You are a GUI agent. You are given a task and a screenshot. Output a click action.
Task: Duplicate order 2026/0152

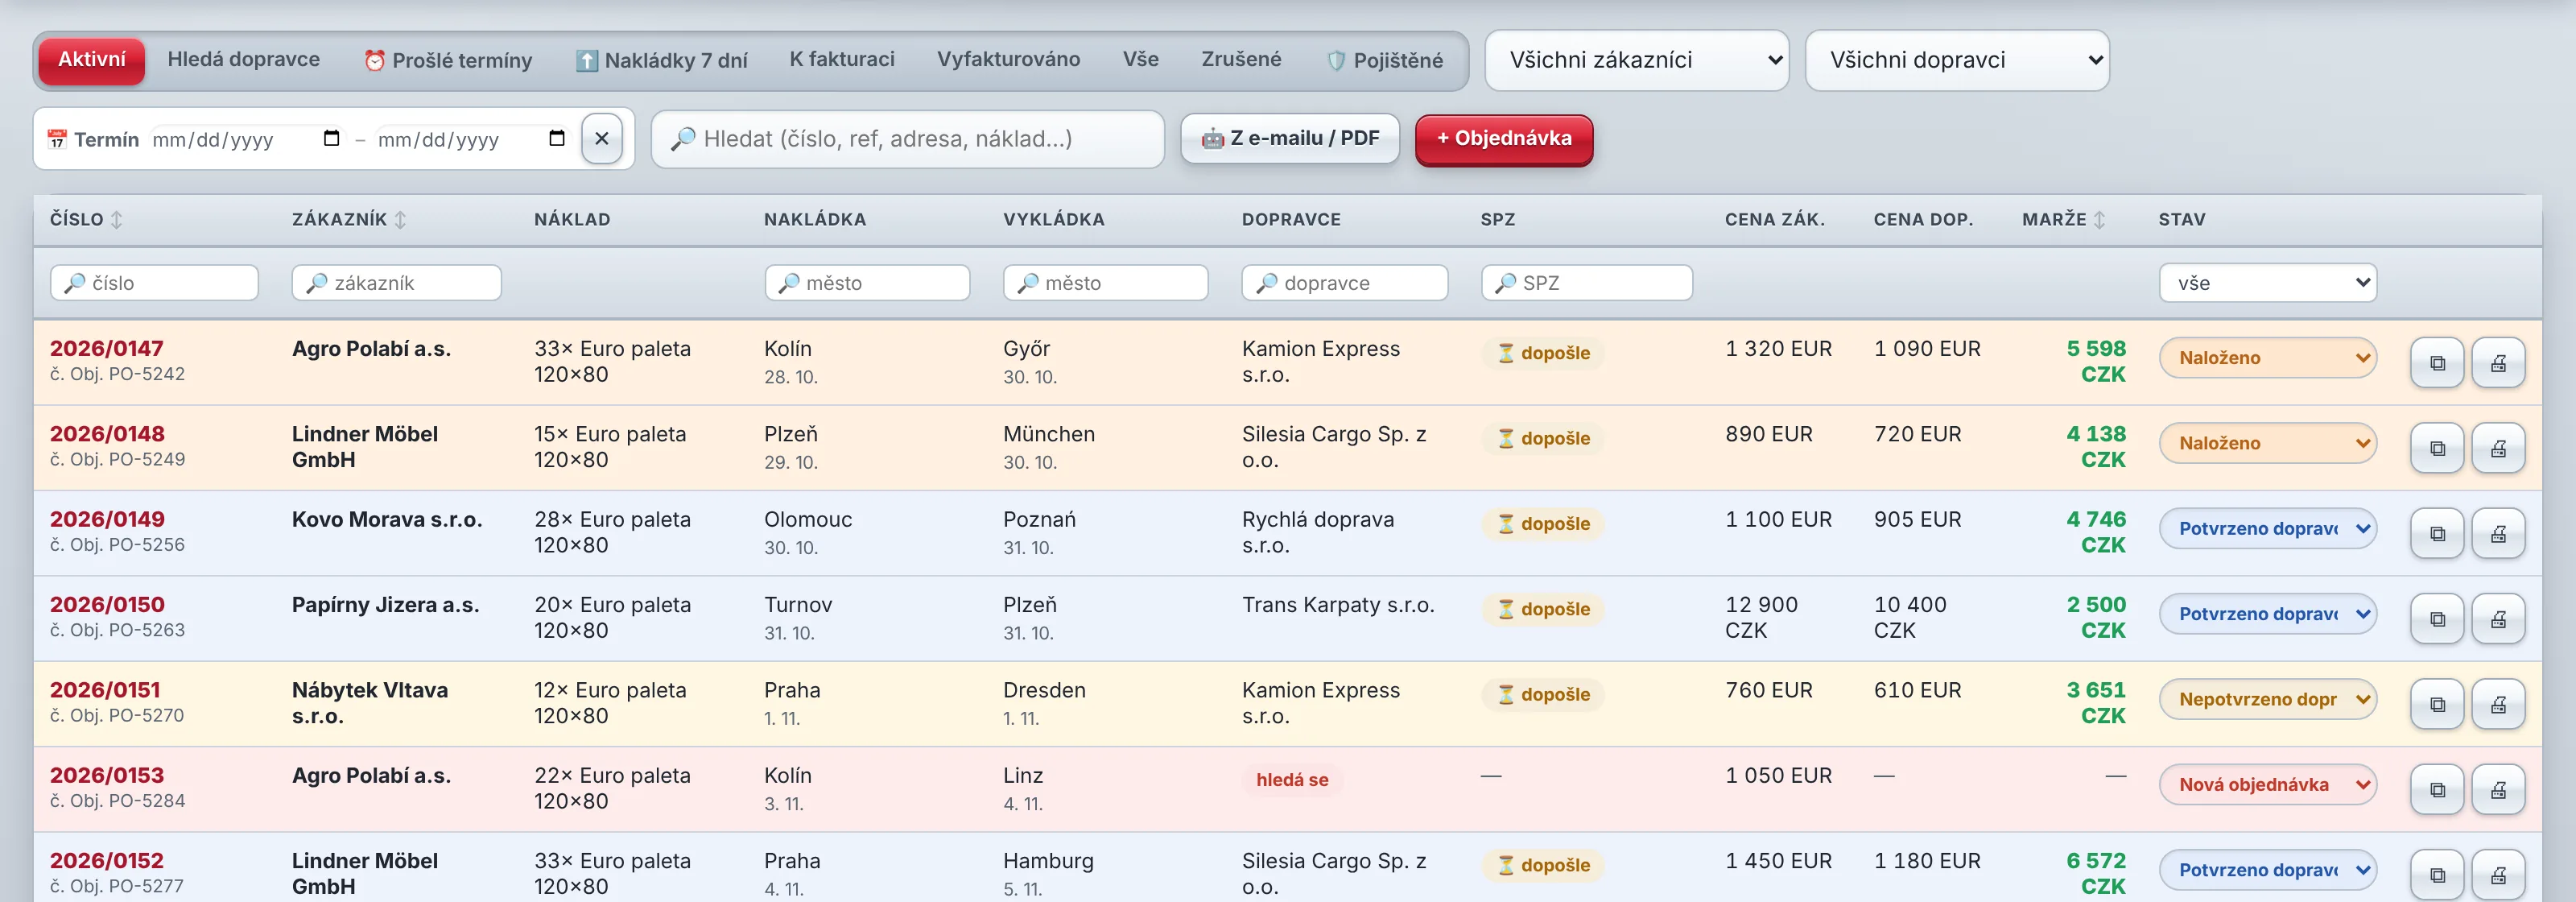tap(2437, 874)
